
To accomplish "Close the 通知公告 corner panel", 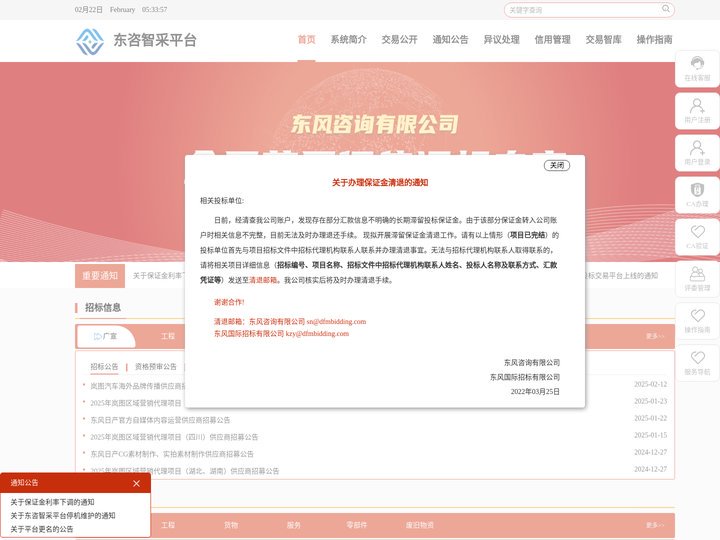I will (136, 483).
